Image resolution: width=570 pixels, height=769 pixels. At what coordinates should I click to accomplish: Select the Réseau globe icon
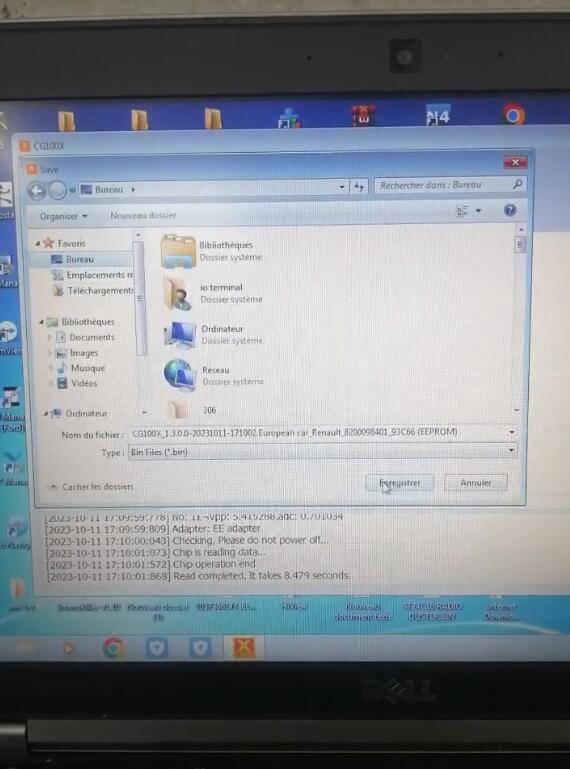point(179,375)
